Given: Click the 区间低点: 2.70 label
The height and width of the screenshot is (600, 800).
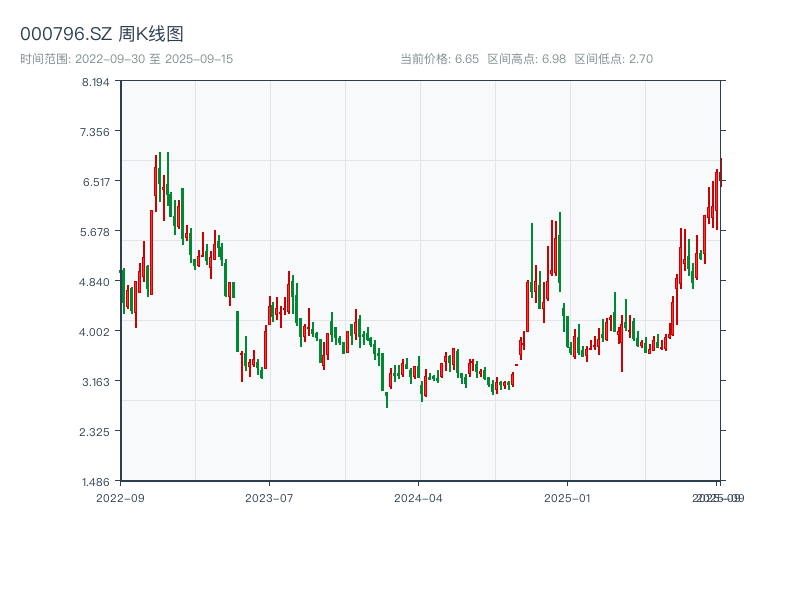Looking at the screenshot, I should (x=614, y=59).
